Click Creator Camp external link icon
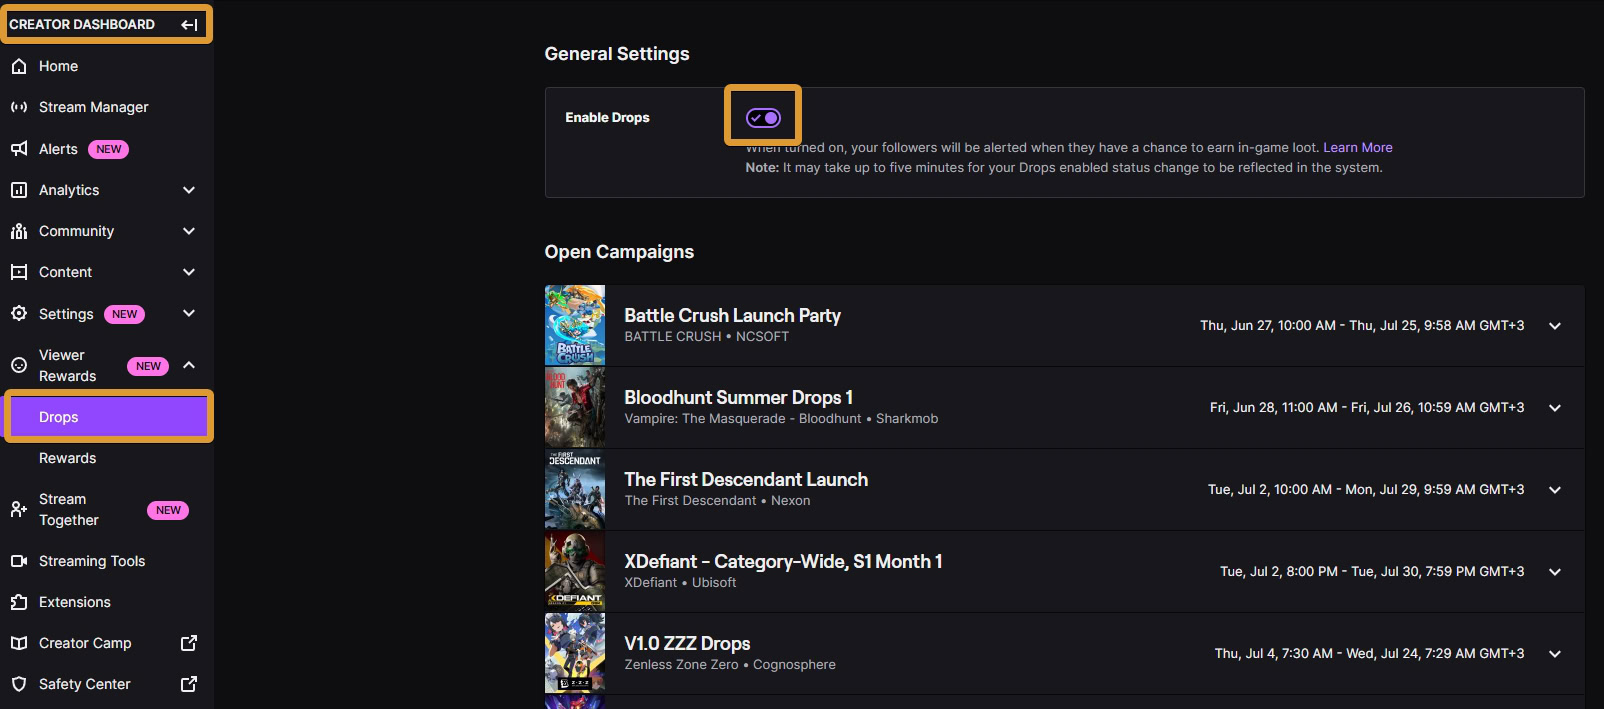The width and height of the screenshot is (1604, 709). point(189,643)
